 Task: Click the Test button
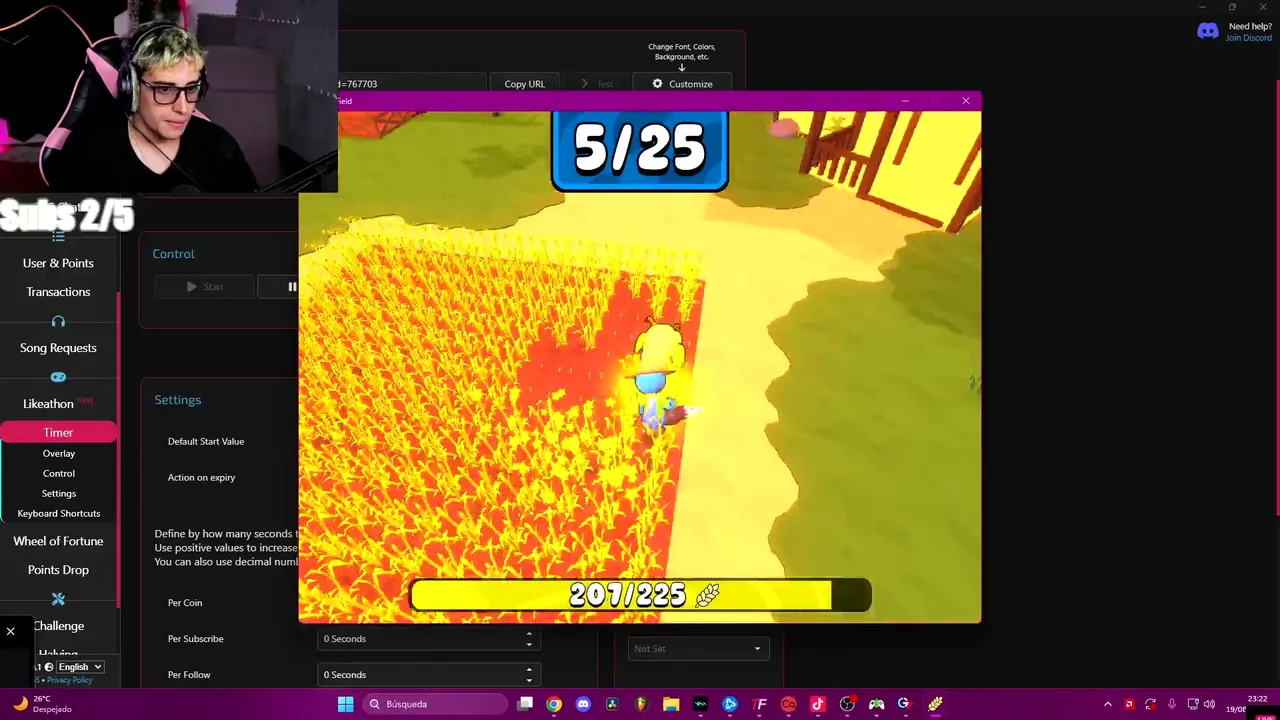(596, 84)
